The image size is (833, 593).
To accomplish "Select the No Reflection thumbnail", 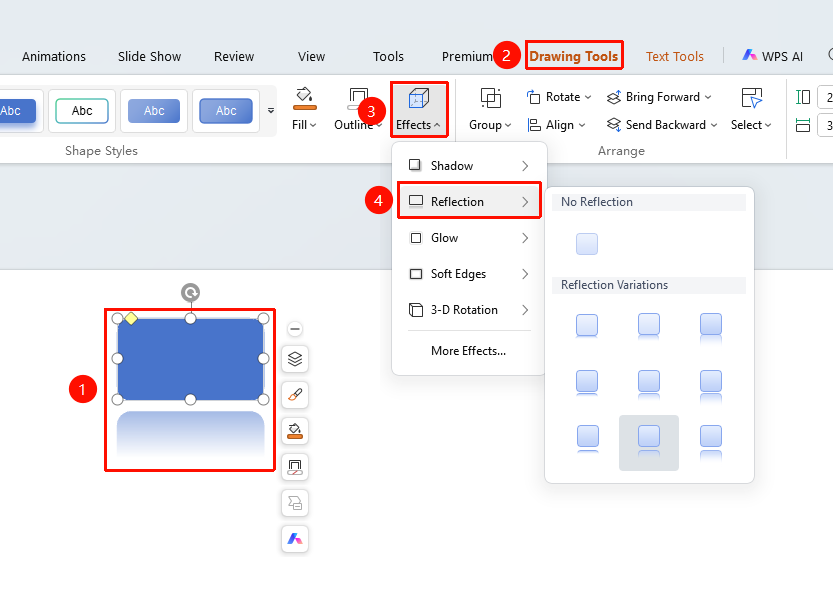I will (587, 244).
